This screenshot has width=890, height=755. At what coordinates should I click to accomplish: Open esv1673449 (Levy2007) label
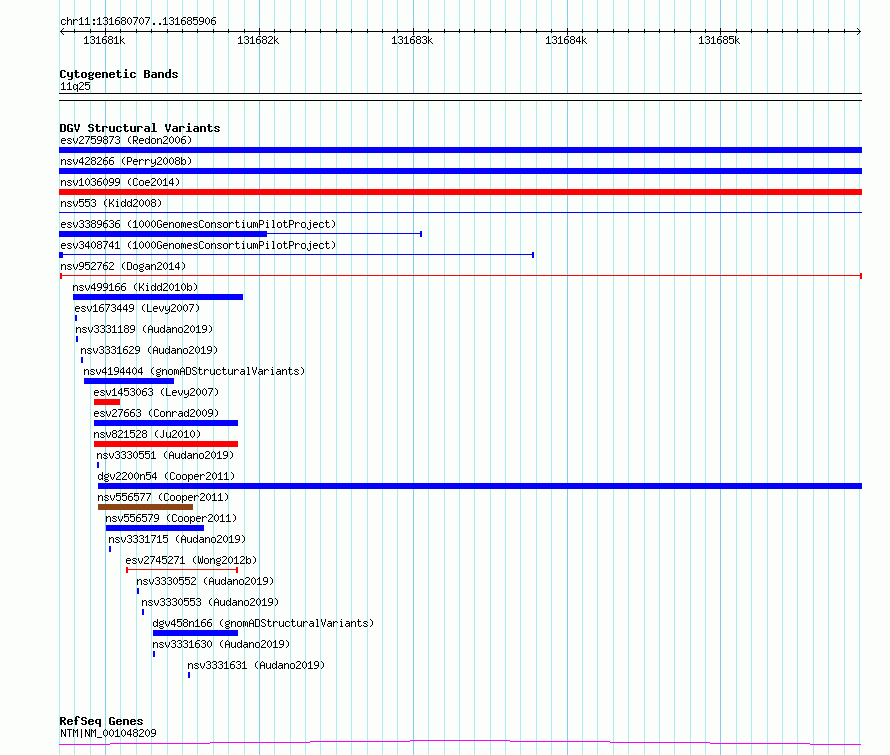[x=137, y=308]
